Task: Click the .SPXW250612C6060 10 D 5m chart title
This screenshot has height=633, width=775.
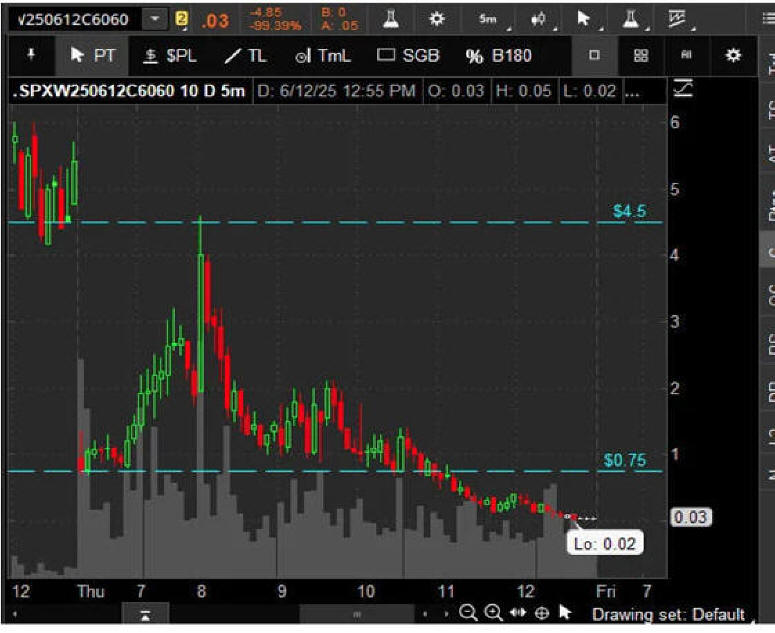Action: [x=129, y=91]
